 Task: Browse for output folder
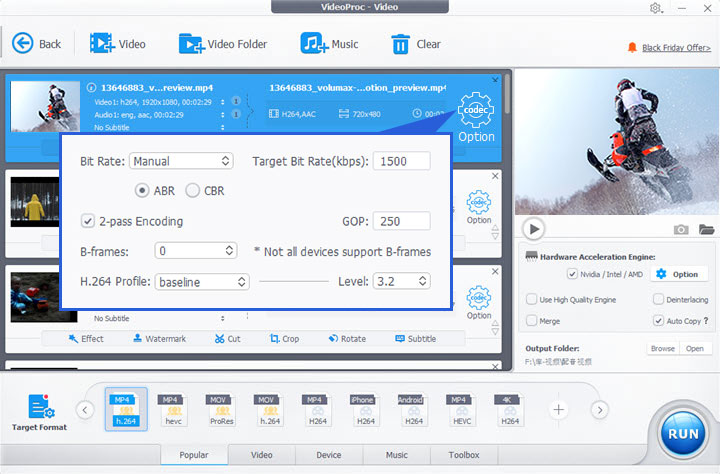tap(663, 349)
